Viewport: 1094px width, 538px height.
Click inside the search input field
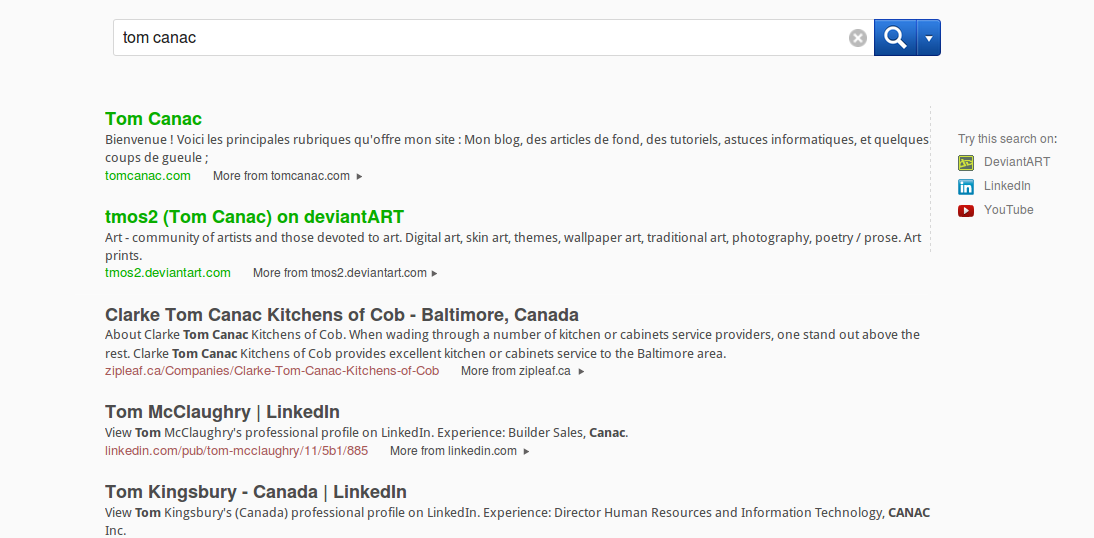point(480,38)
